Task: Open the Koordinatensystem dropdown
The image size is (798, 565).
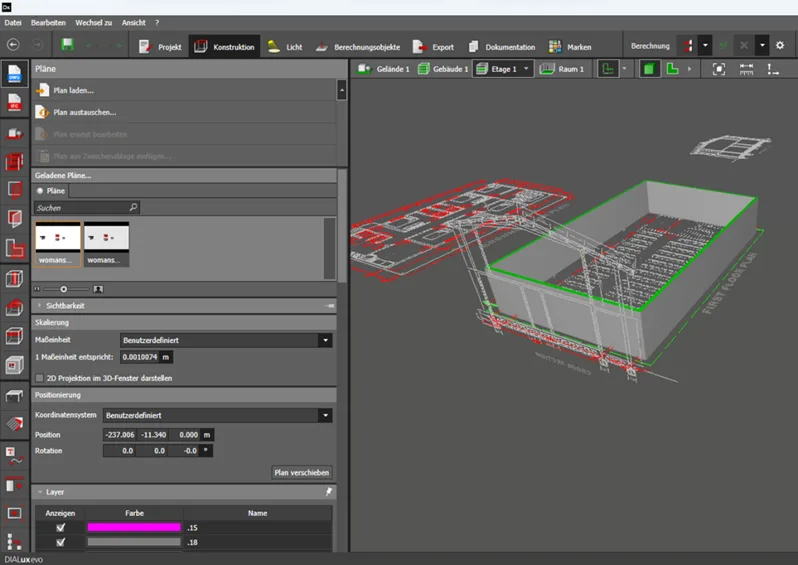Action: [x=326, y=415]
